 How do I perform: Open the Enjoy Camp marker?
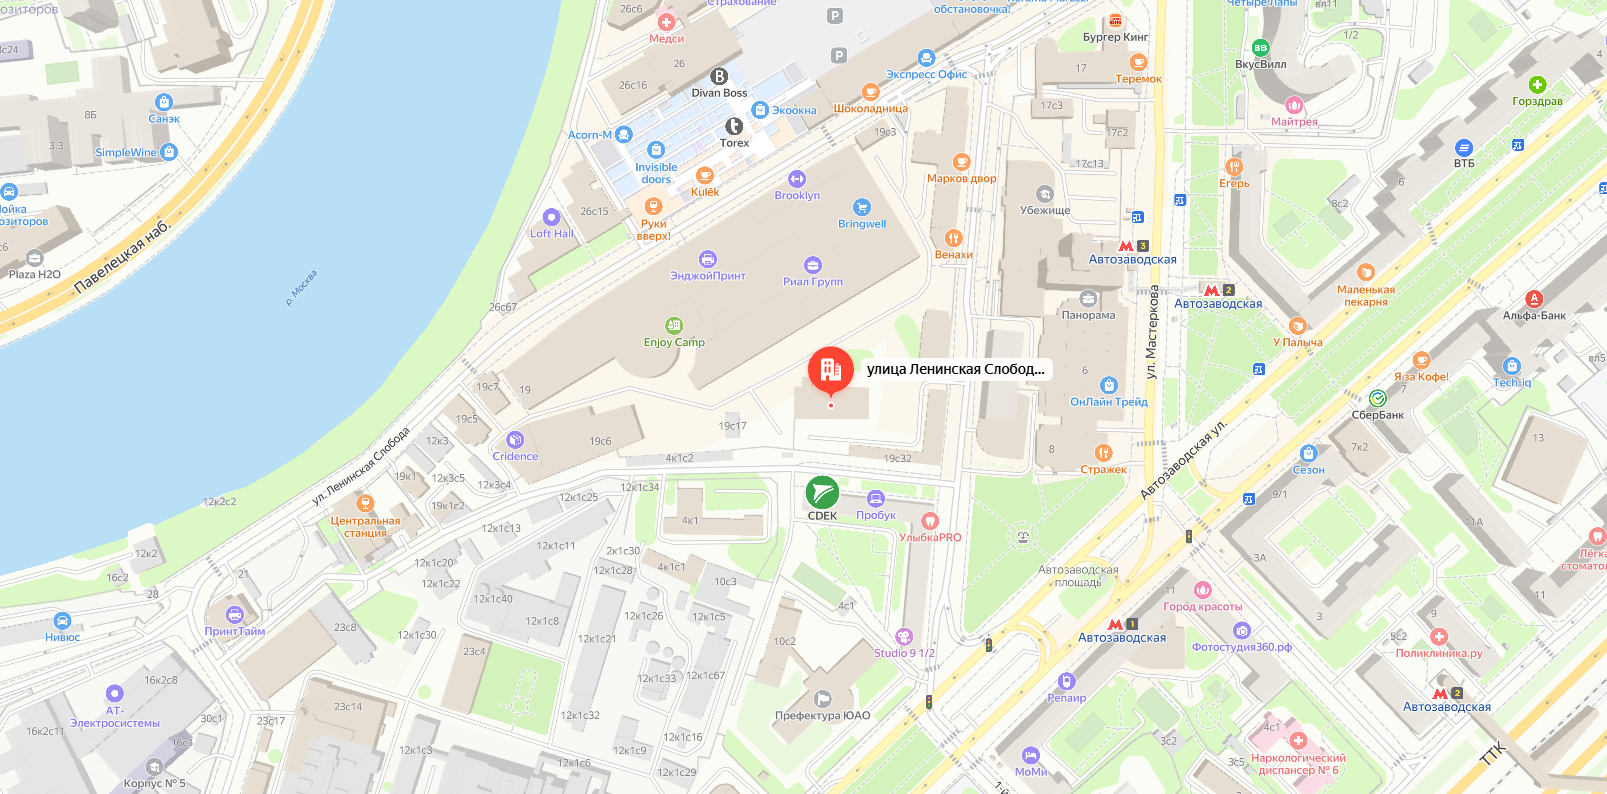coord(674,325)
